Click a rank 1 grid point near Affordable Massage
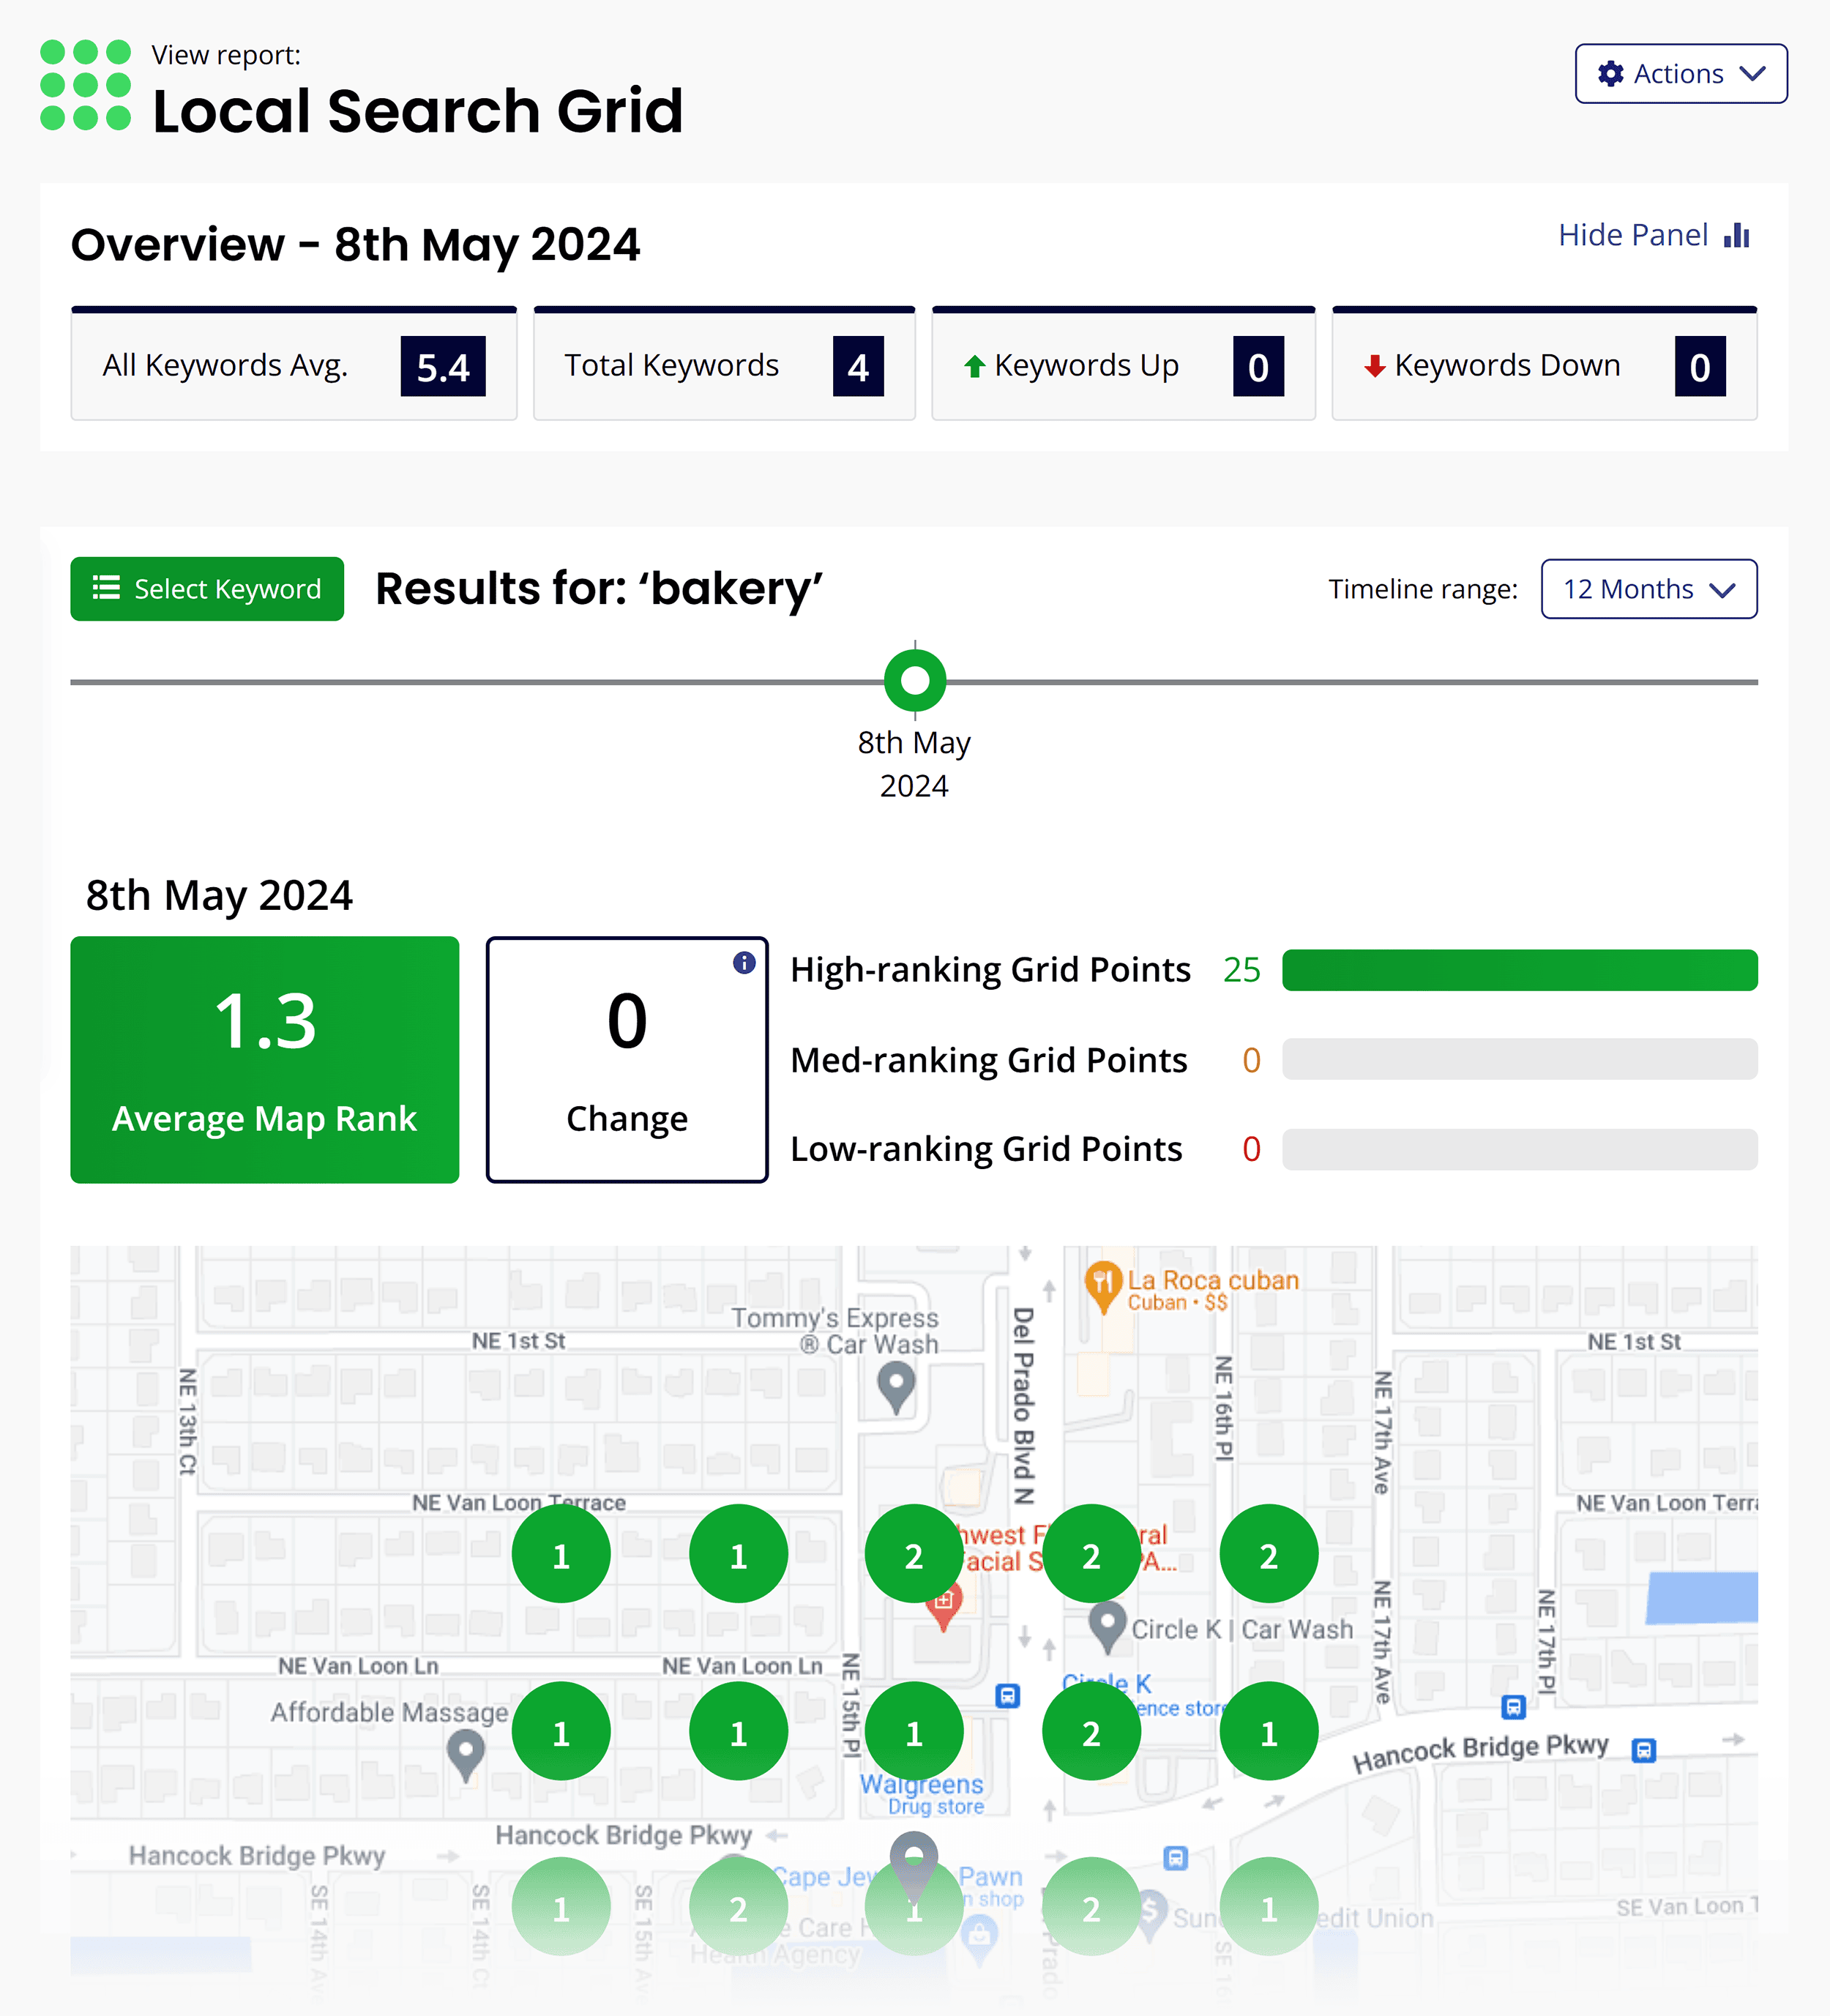Image resolution: width=1830 pixels, height=2016 pixels. (561, 1730)
